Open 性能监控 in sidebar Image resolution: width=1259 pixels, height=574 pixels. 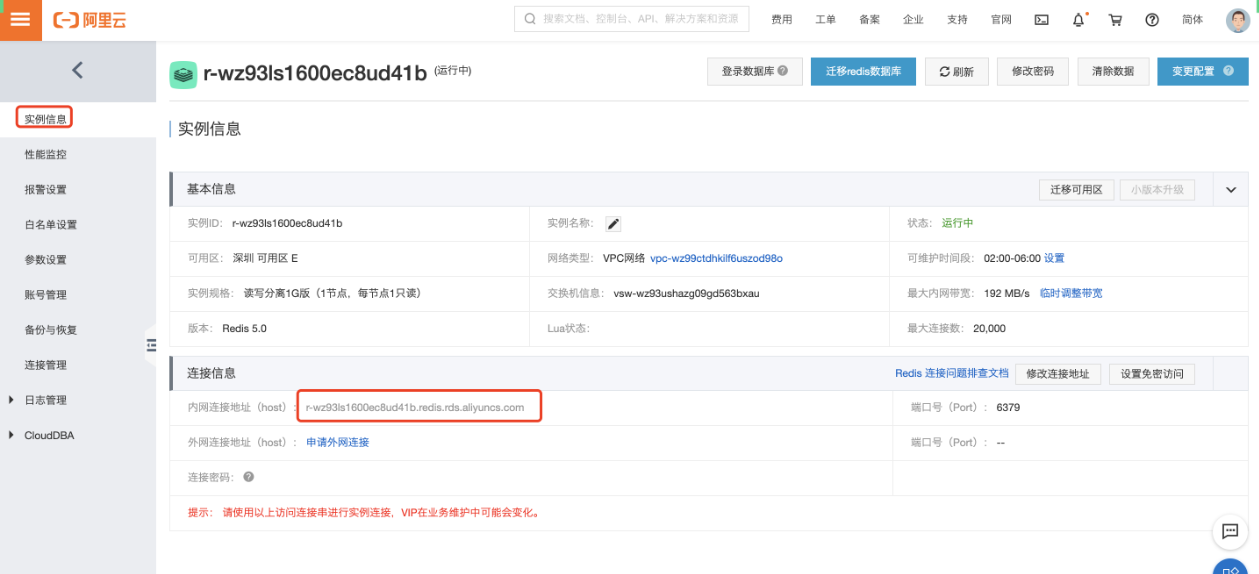tap(46, 155)
